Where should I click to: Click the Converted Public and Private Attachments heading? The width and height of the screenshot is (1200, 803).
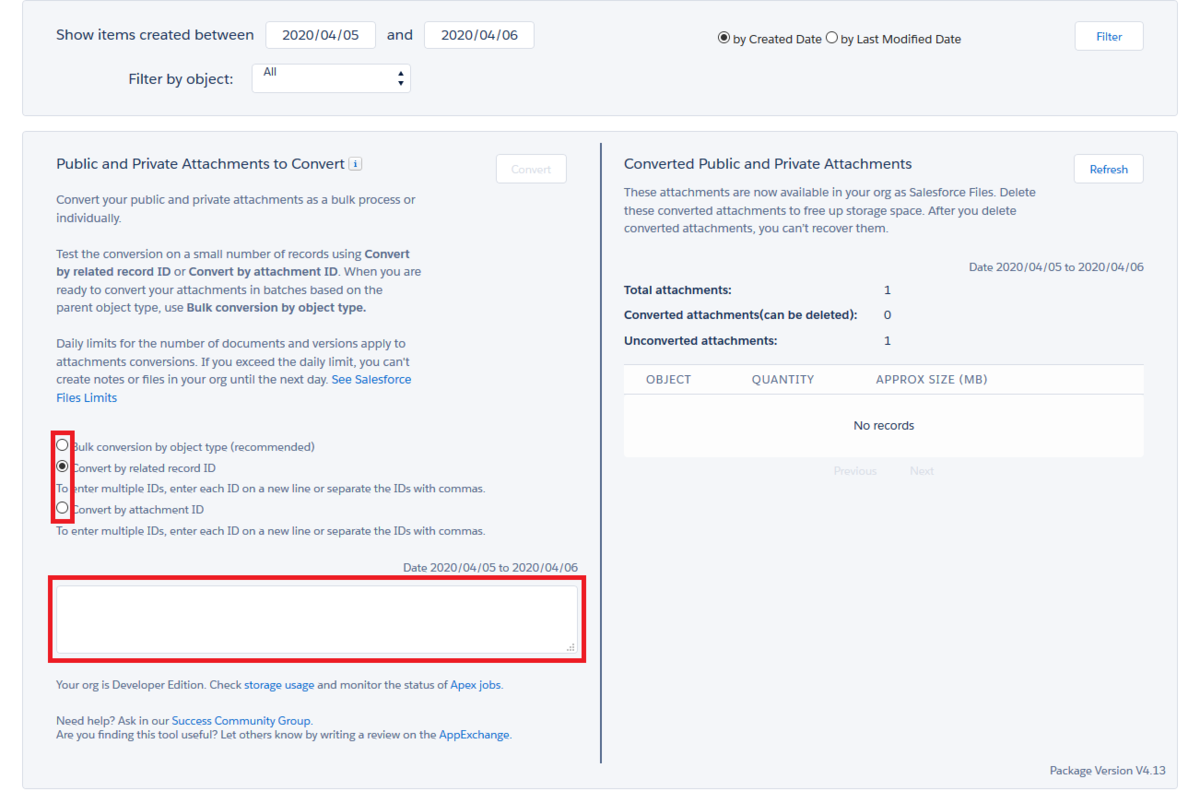coord(768,164)
